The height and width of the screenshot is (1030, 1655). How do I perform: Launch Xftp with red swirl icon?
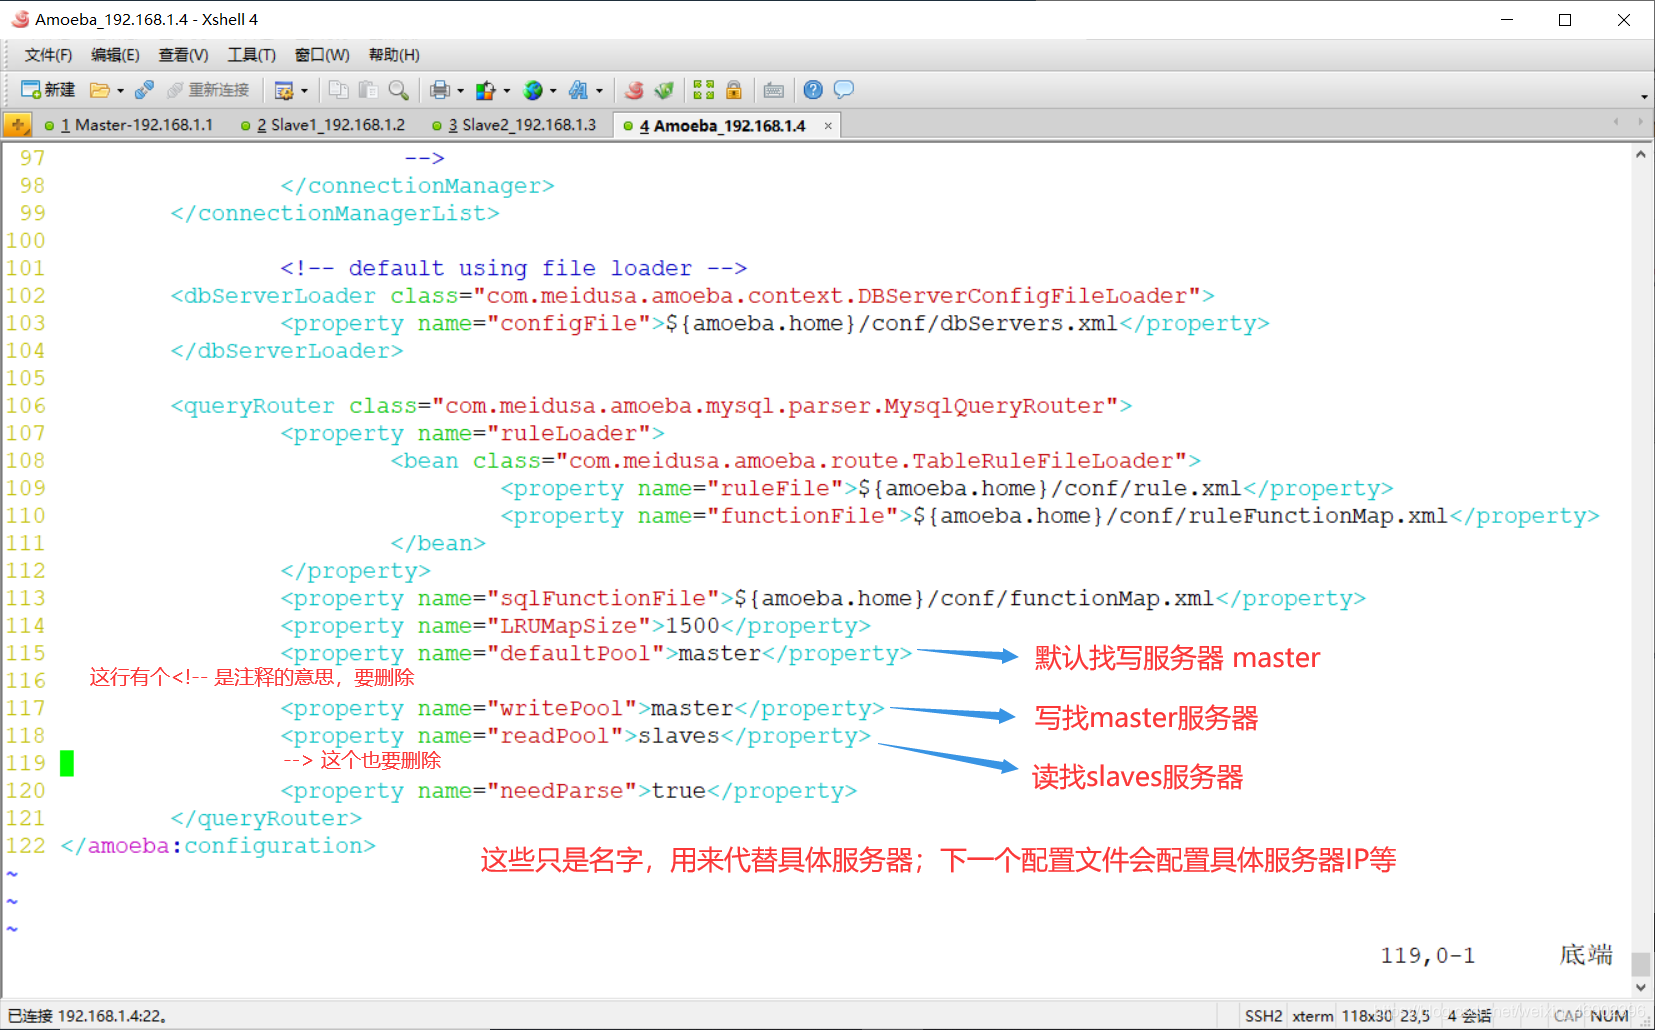[x=634, y=90]
